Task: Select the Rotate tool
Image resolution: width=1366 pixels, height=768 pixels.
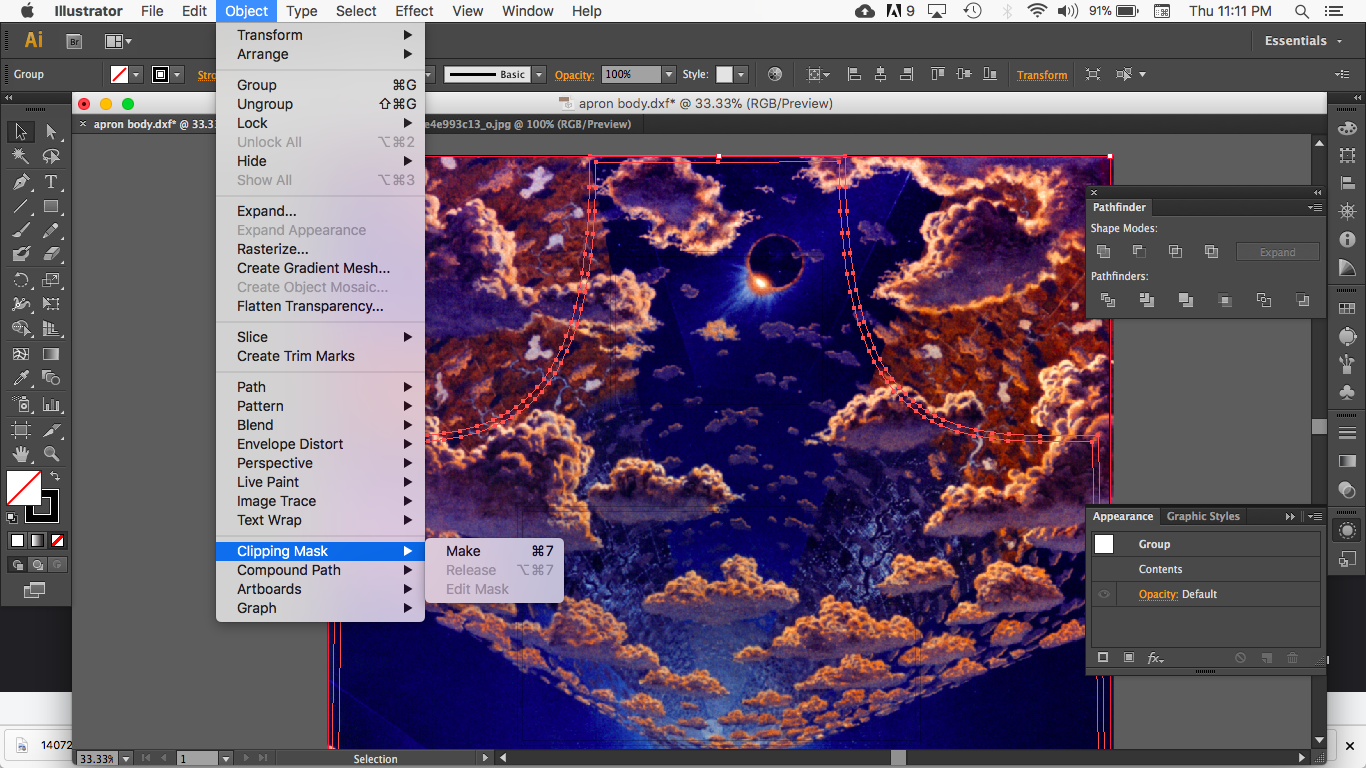Action: coord(20,280)
